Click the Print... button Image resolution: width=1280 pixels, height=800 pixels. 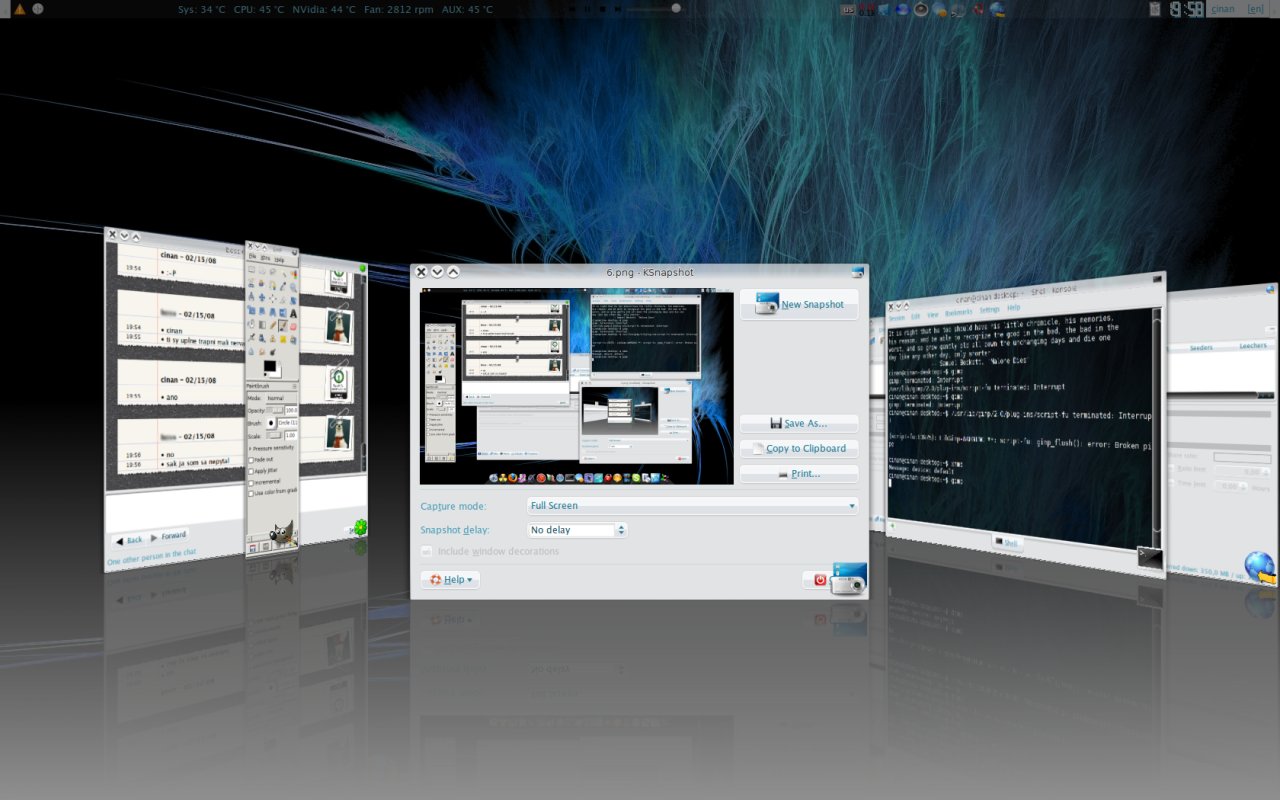[799, 474]
